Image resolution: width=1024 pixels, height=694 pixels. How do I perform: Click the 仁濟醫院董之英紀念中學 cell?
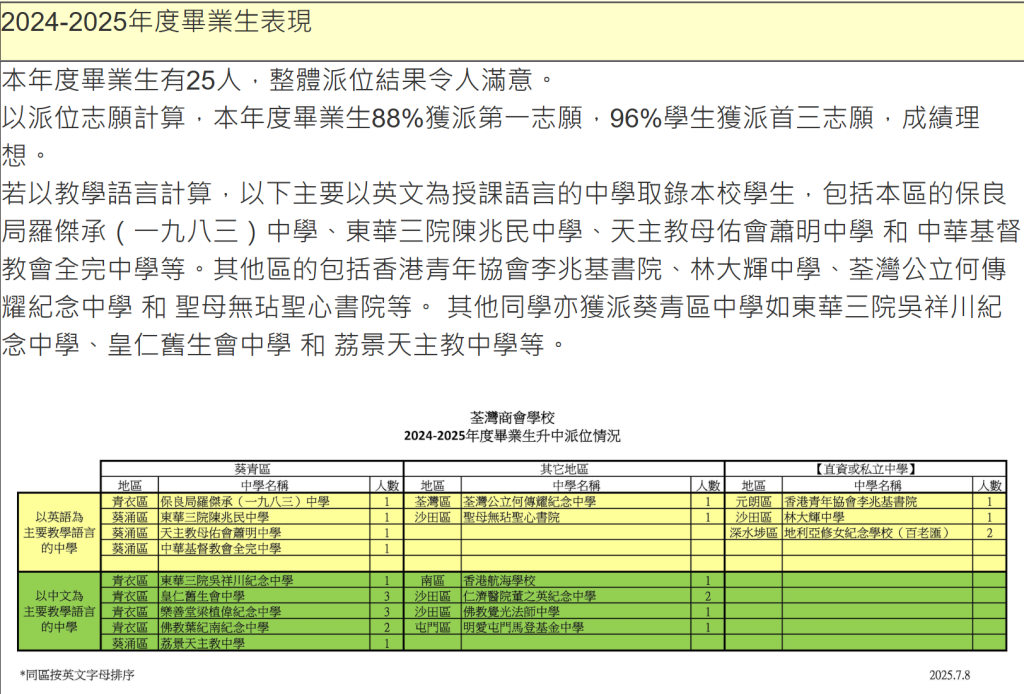[529, 596]
